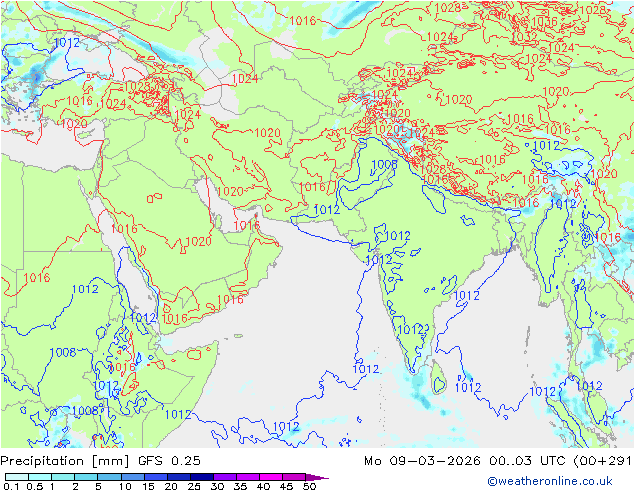The width and height of the screenshot is (634, 490).
Task: Click the legend arrow tip beyond 50
Action: coord(318,477)
